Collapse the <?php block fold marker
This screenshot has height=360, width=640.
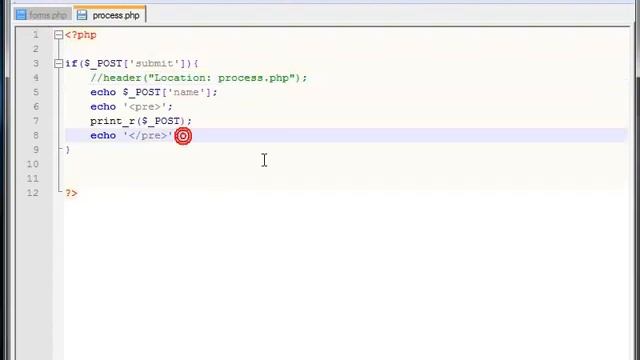click(x=58, y=35)
